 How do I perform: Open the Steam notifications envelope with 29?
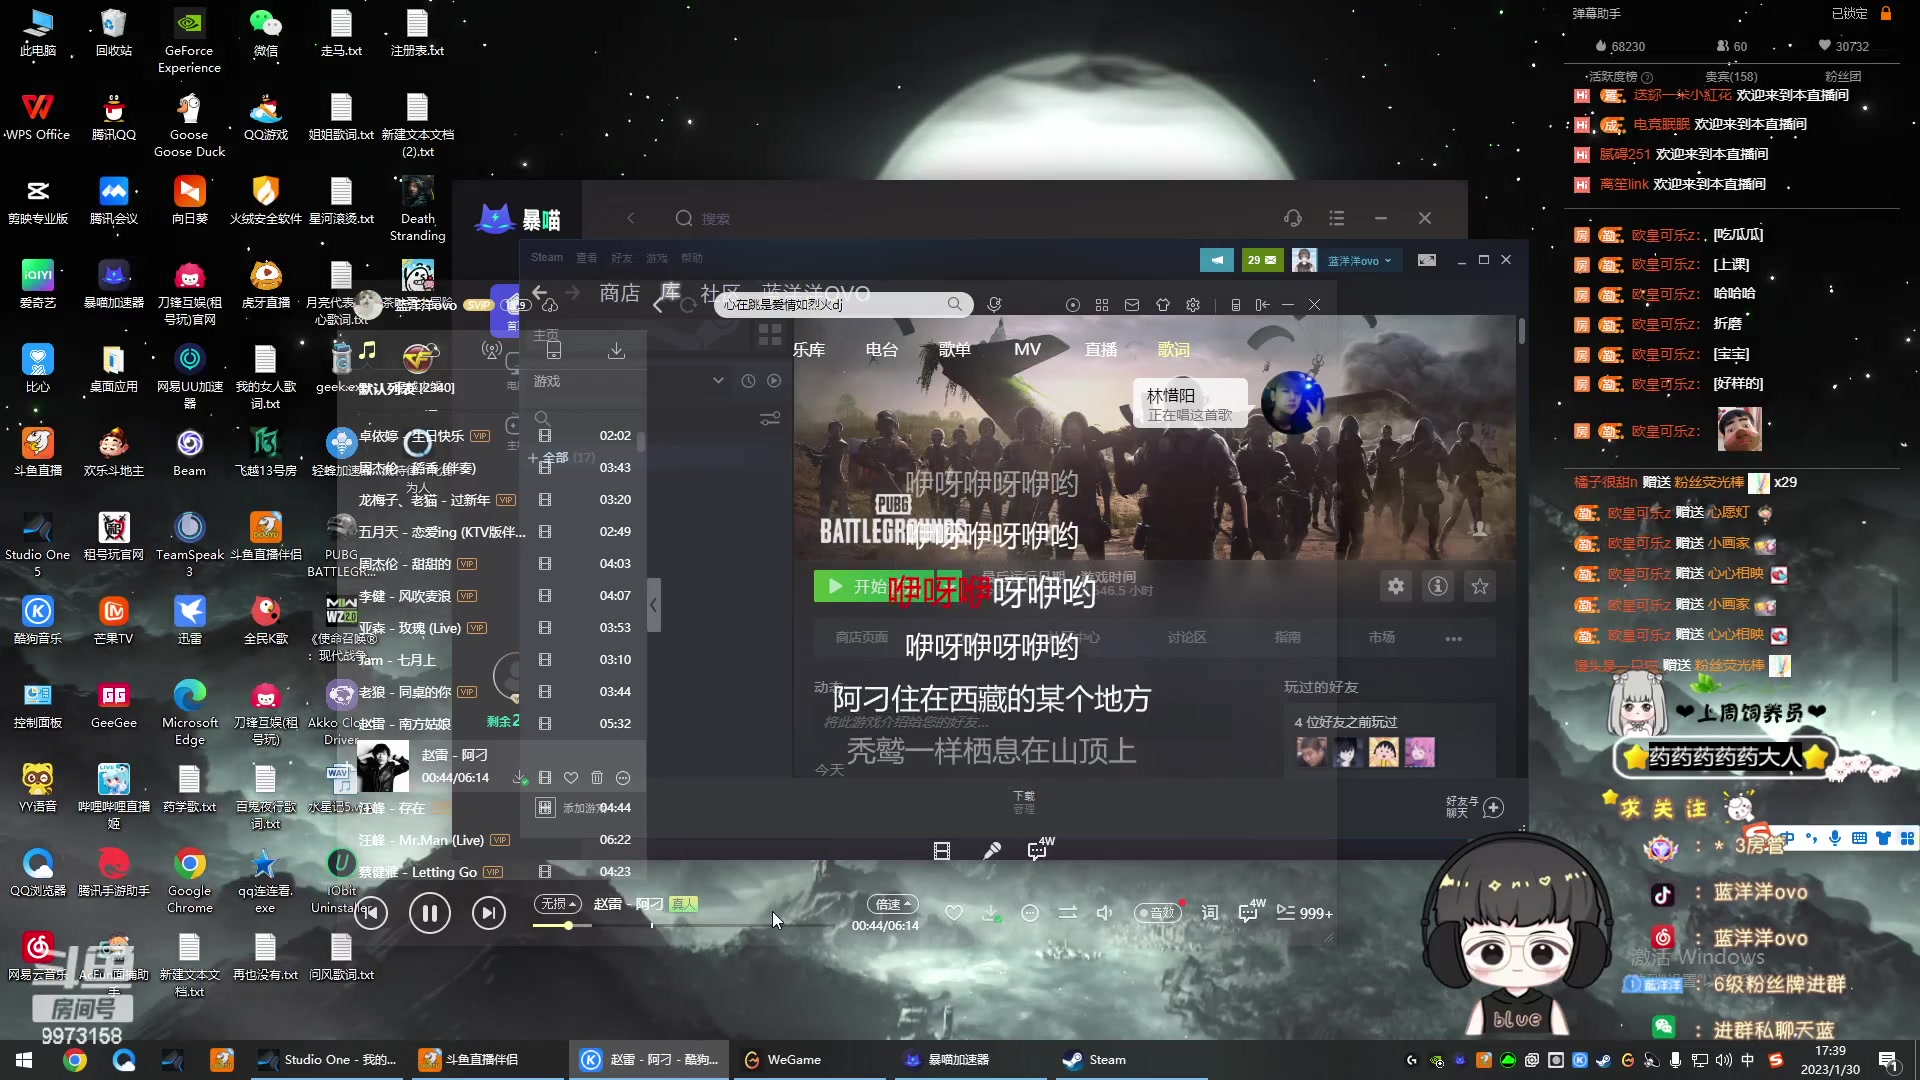tap(1262, 260)
